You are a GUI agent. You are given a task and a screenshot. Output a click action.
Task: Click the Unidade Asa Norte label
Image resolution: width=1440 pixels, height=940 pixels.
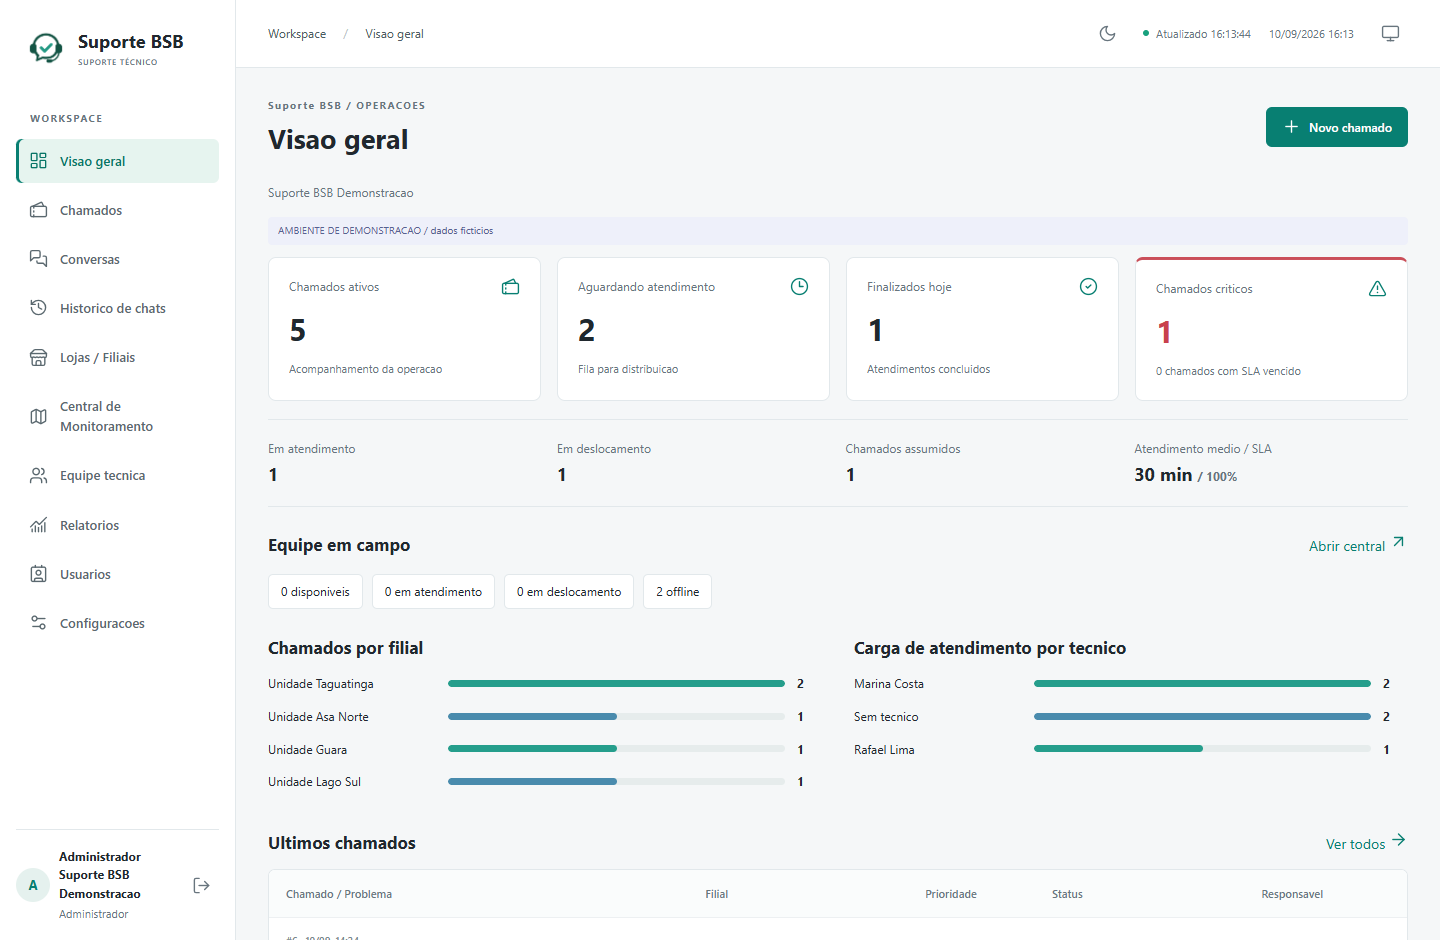pyautogui.click(x=318, y=717)
